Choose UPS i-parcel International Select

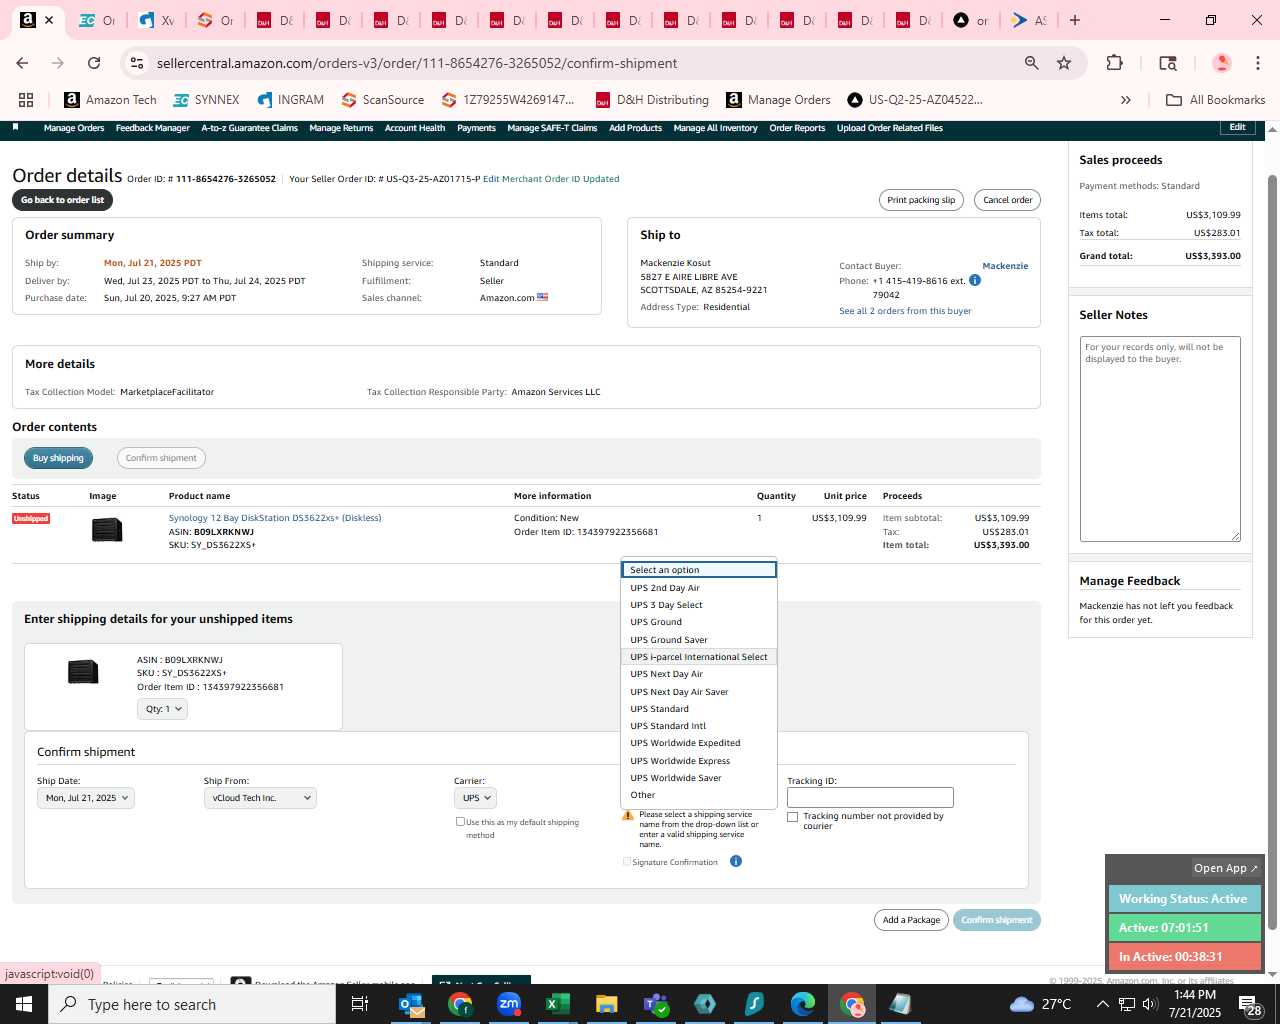pos(699,657)
